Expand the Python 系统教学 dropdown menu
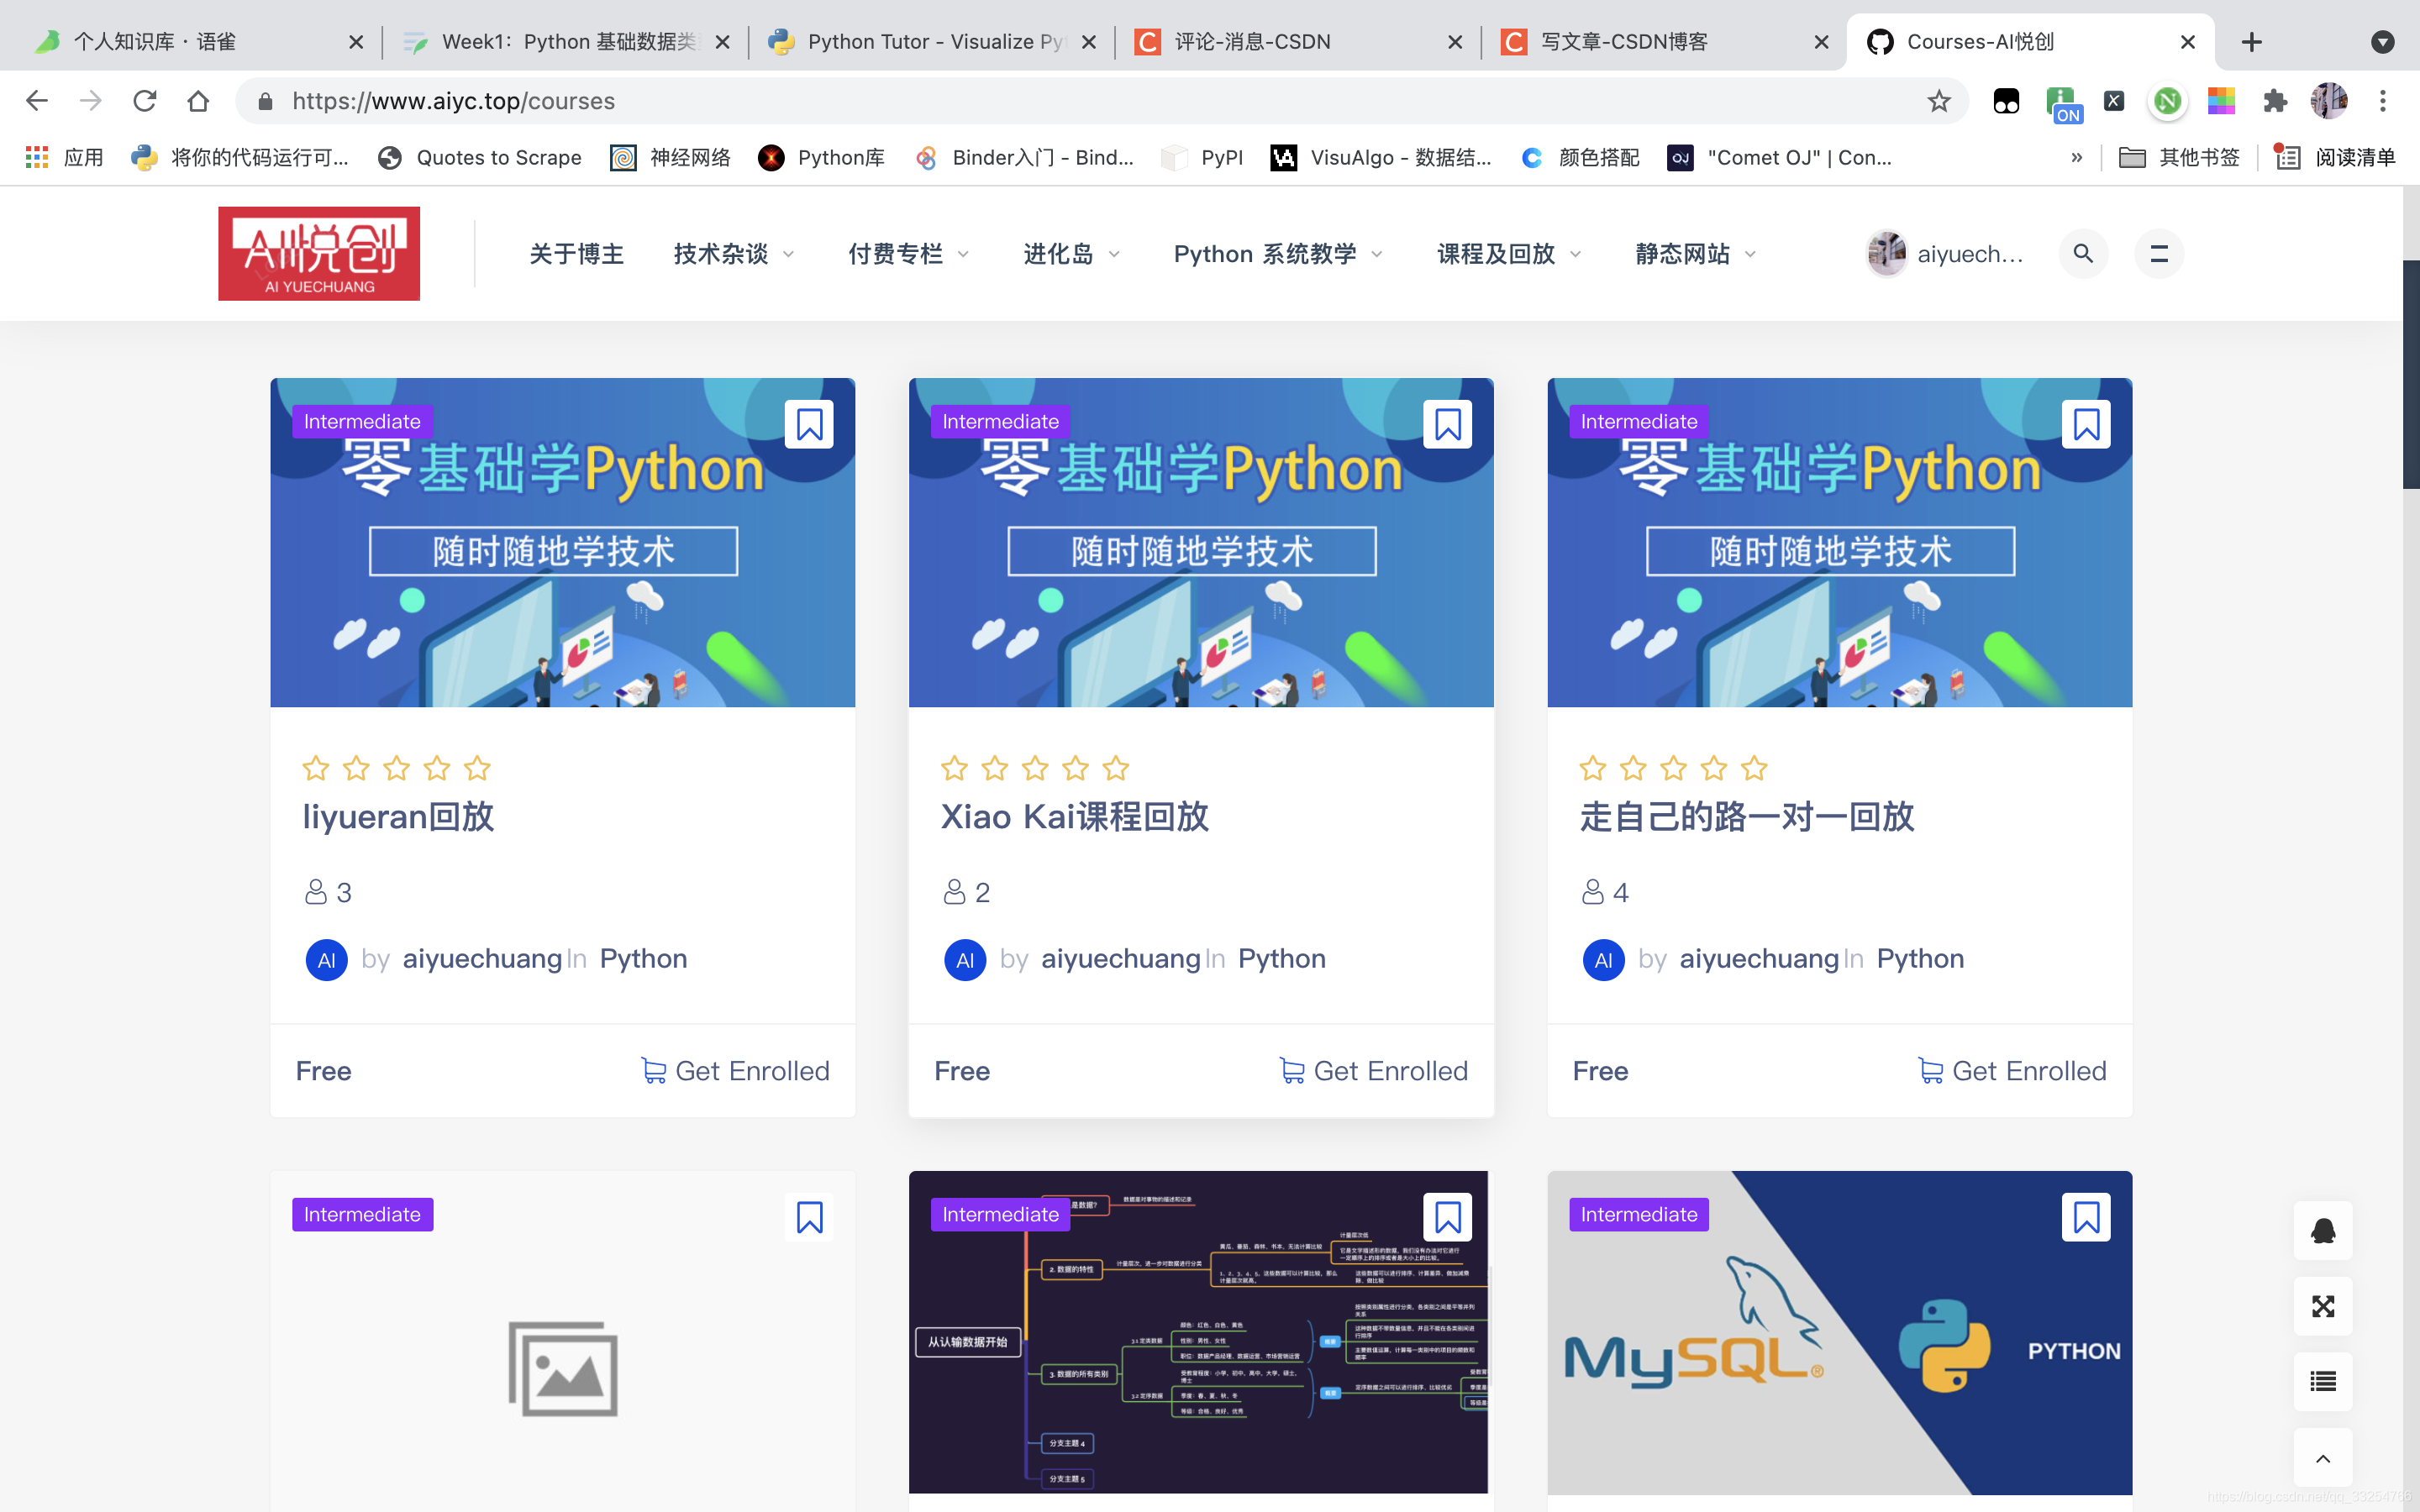This screenshot has height=1512, width=2420. tap(1279, 254)
